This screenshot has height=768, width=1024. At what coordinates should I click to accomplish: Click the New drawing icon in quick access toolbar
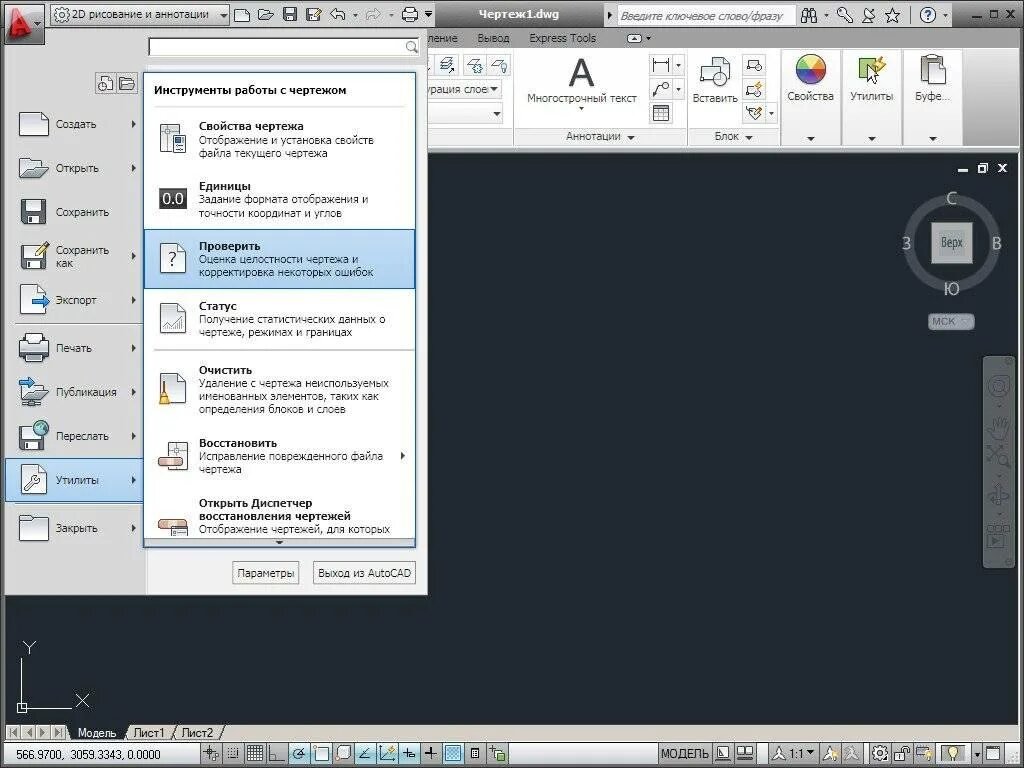[x=242, y=14]
